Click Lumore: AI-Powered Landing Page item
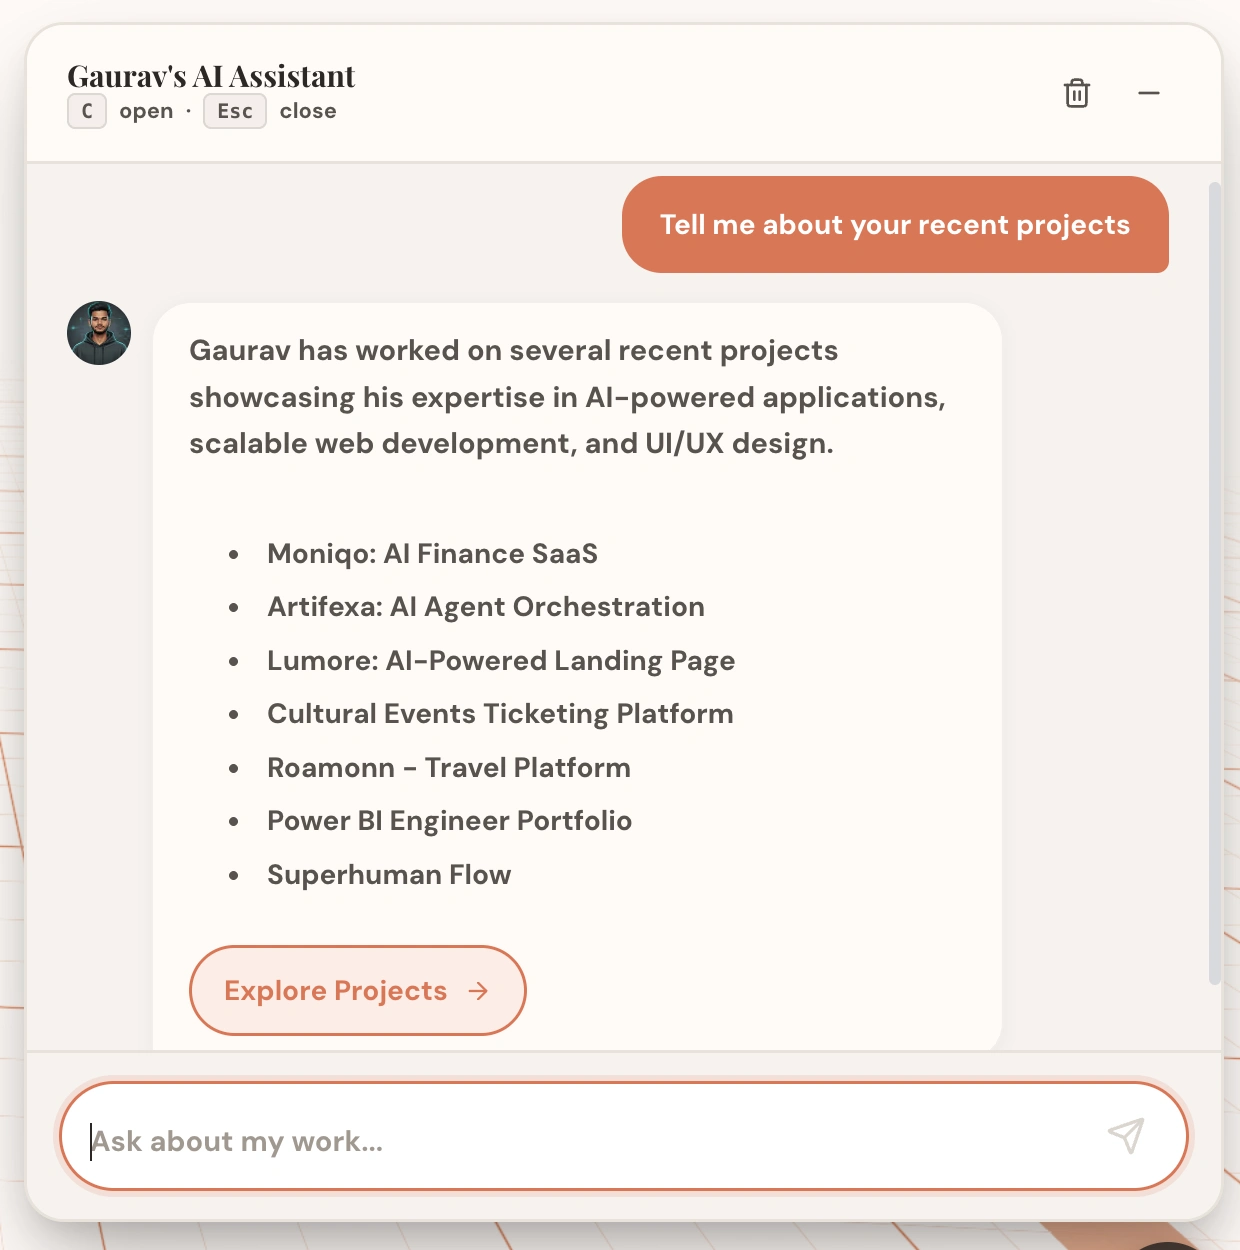The width and height of the screenshot is (1240, 1250). [500, 661]
